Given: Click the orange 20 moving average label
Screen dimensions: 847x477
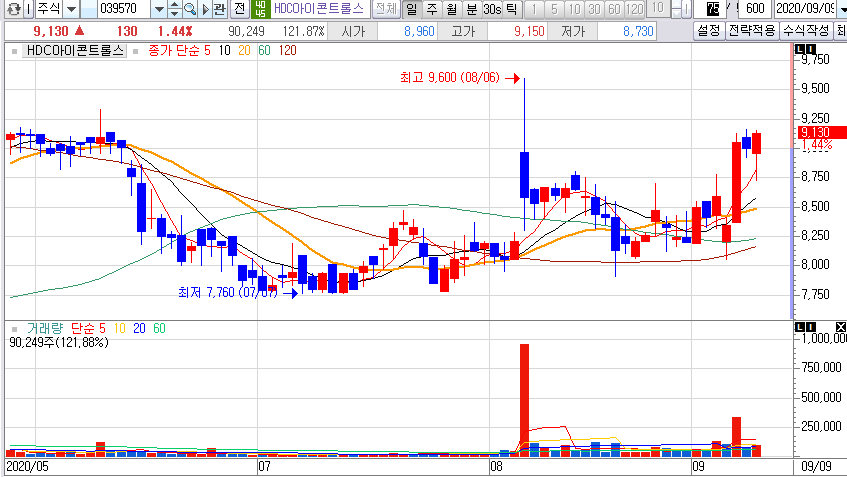Looking at the screenshot, I should (244, 51).
